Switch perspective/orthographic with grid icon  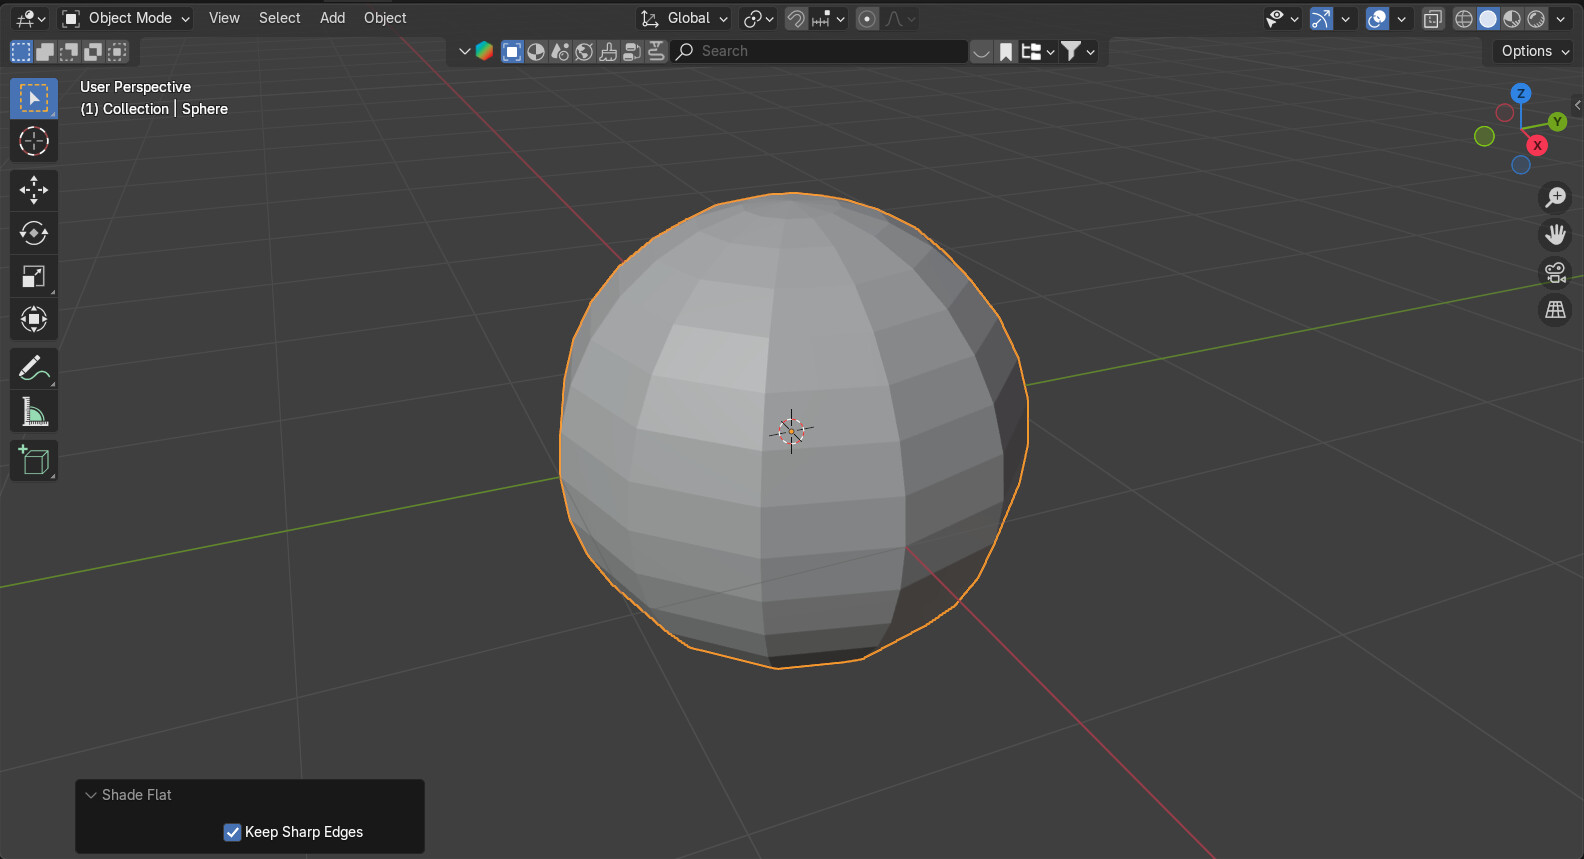click(x=1555, y=310)
